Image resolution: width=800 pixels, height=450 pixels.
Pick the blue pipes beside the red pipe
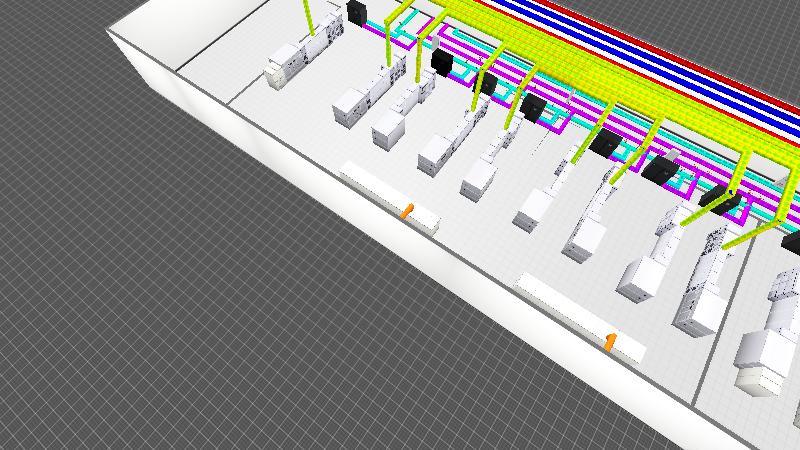(640, 50)
